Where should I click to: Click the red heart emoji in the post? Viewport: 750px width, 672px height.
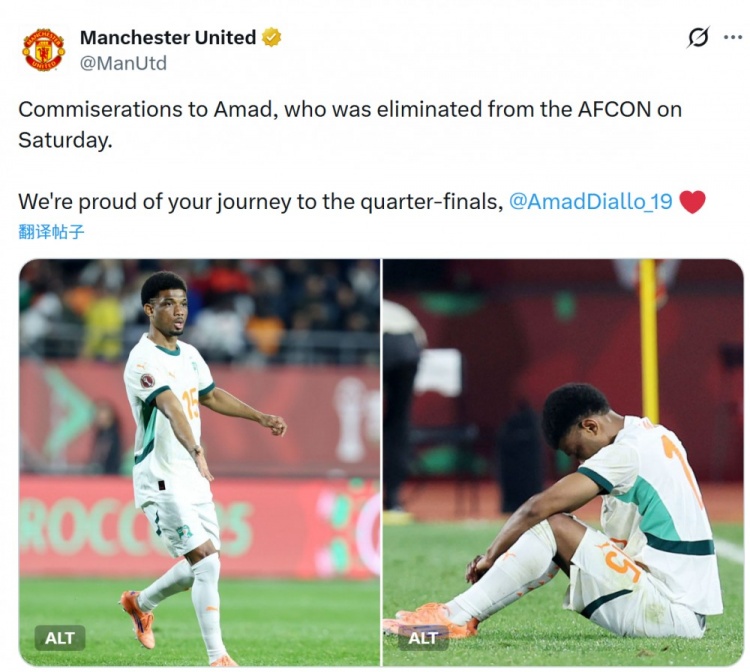pos(692,201)
